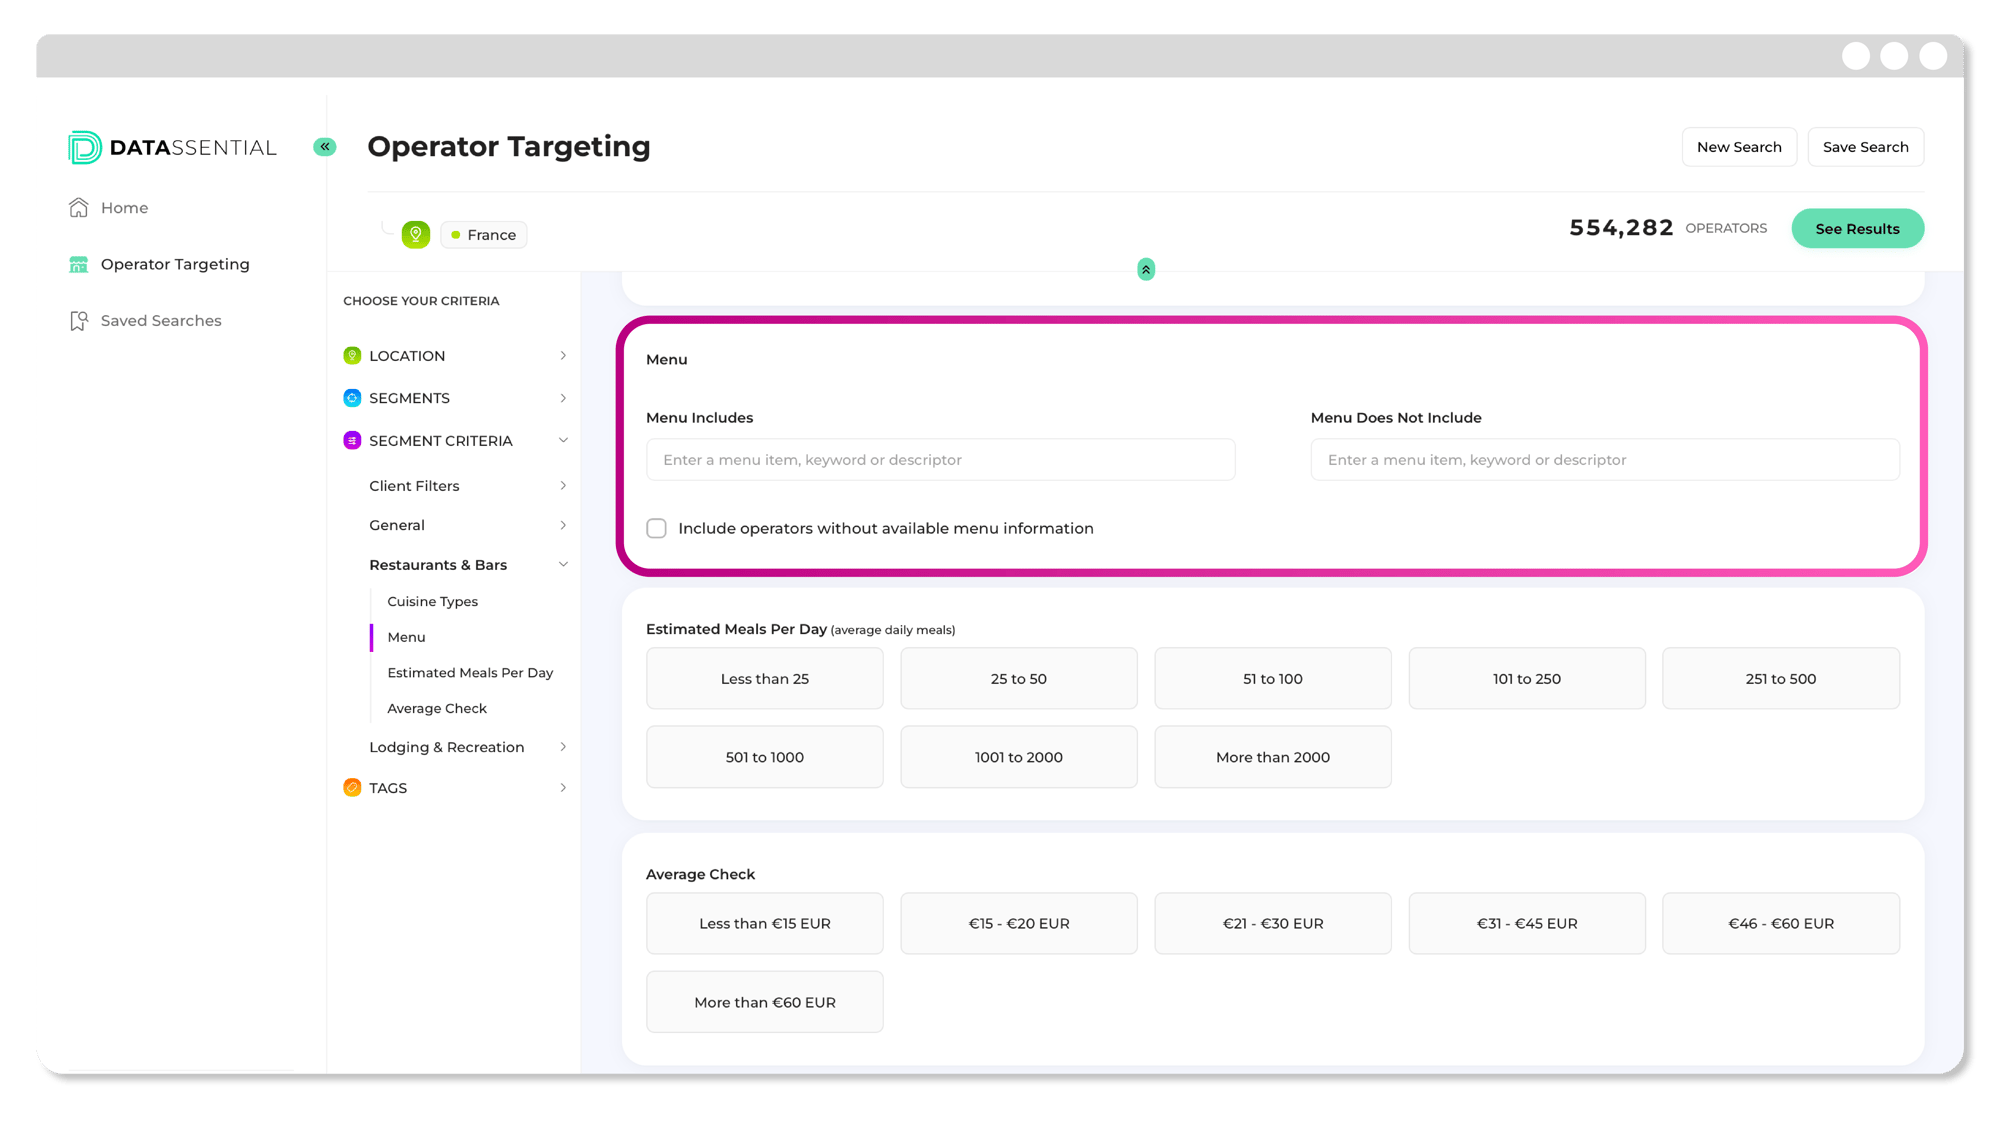Click the Datassential logo icon
2000x1122 pixels.
click(85, 147)
